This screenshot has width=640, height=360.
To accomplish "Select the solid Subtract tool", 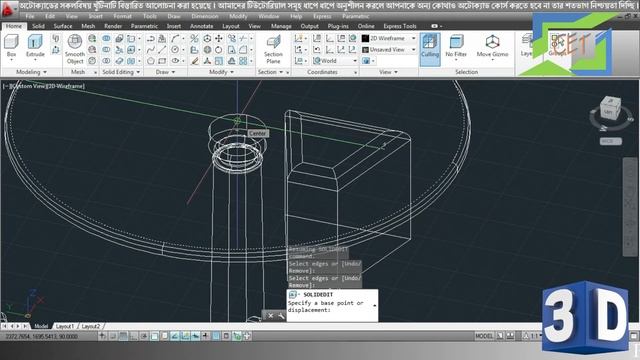I will coord(106,49).
